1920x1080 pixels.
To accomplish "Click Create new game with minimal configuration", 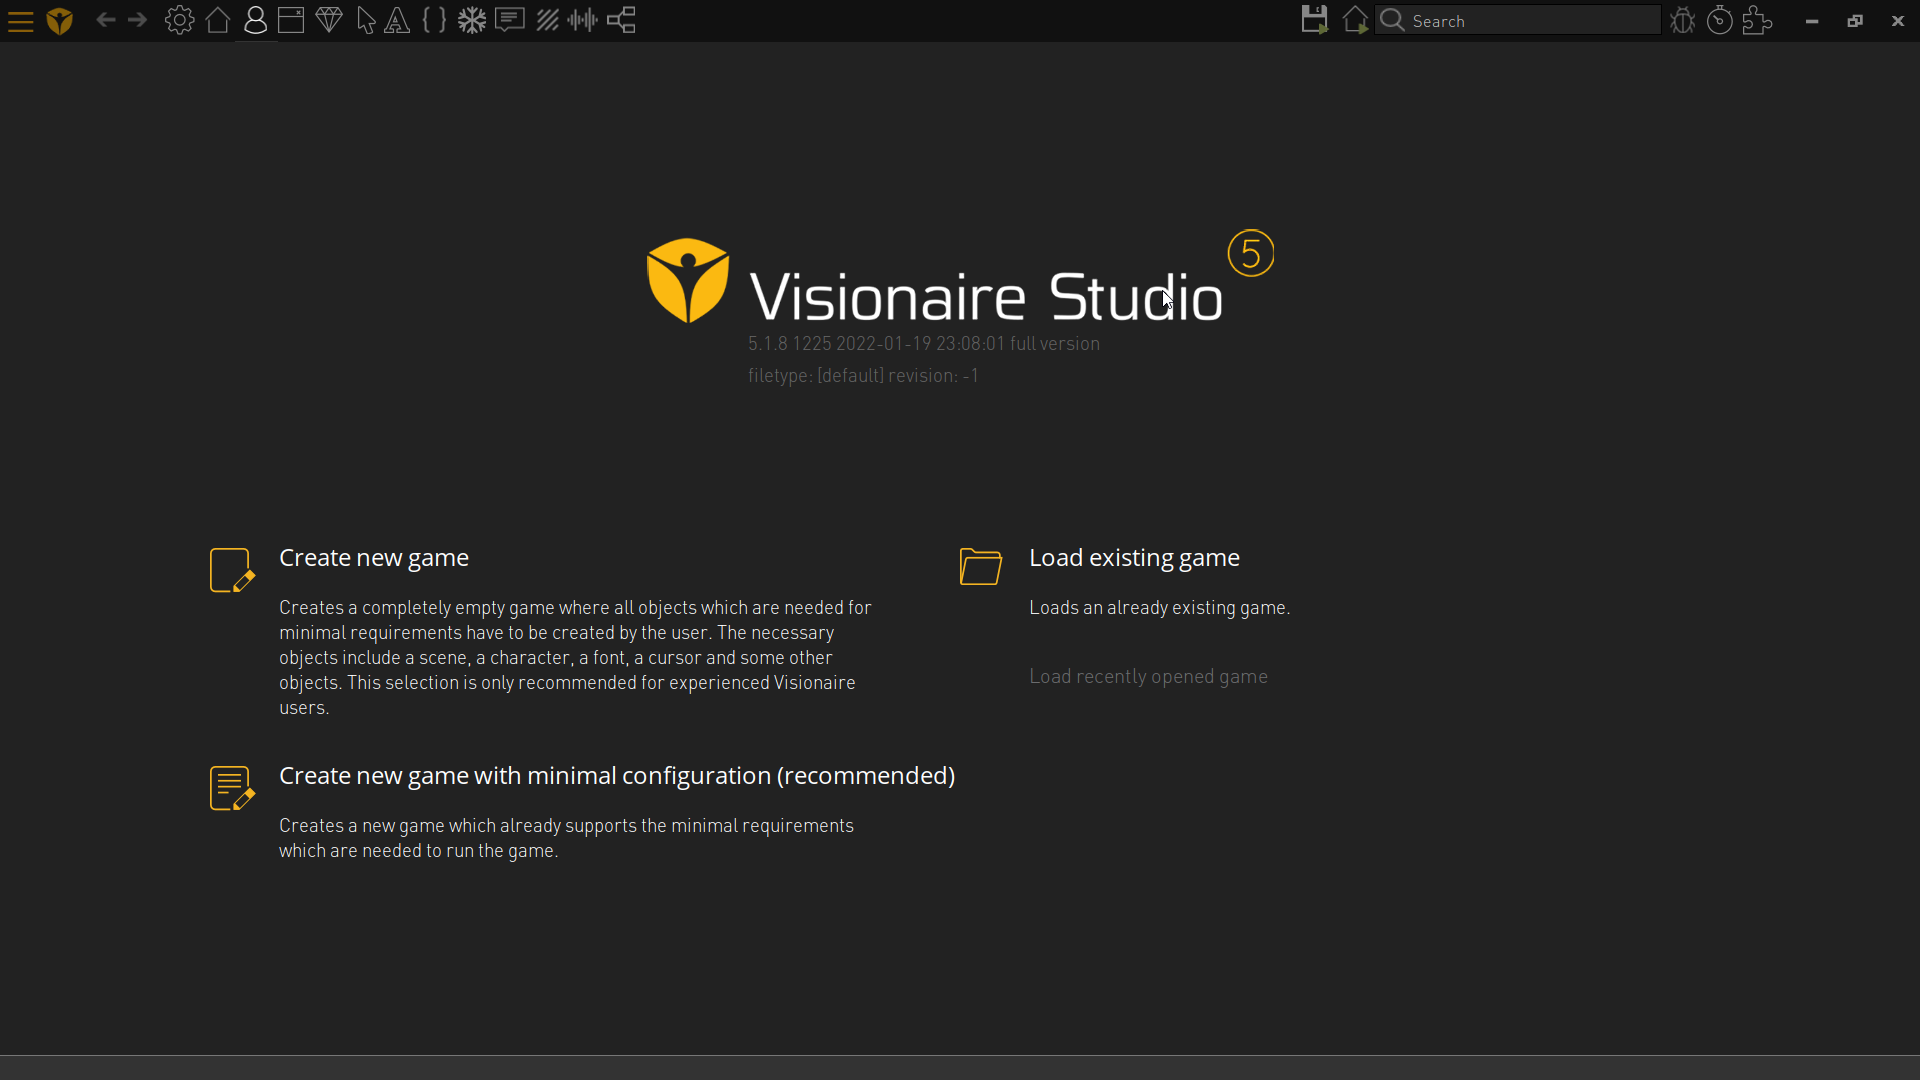I will point(617,776).
